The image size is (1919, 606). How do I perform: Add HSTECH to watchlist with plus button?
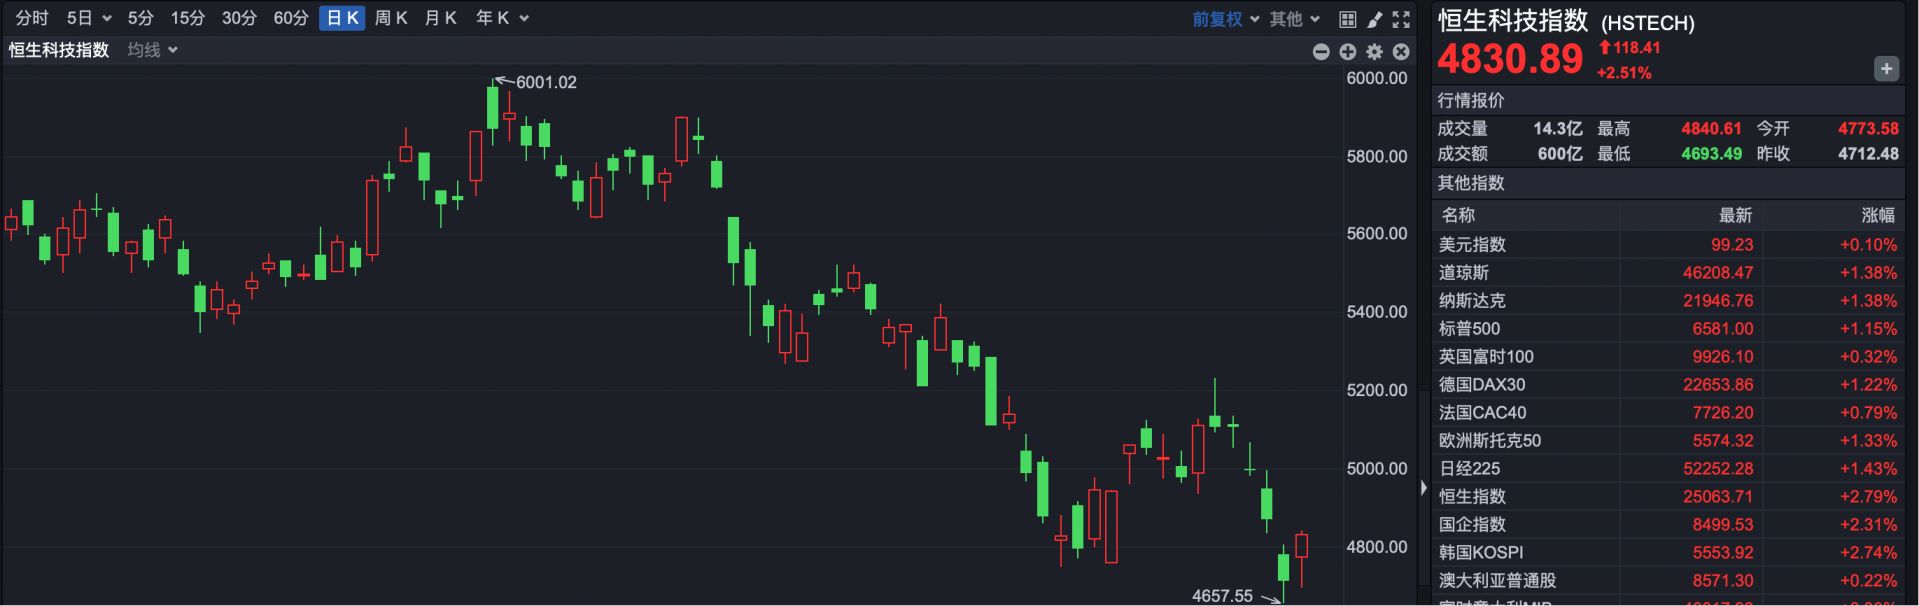1886,69
